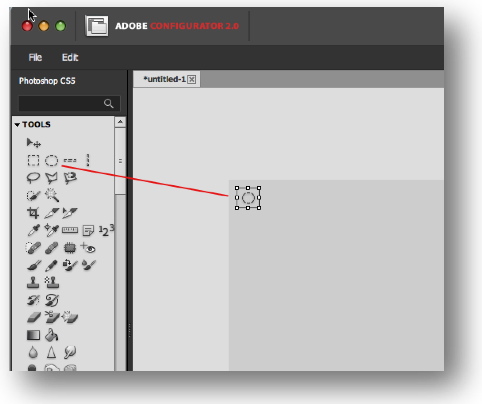Select the Rectangular Marquee tool
Viewport: 482px width, 404px height.
[x=33, y=160]
